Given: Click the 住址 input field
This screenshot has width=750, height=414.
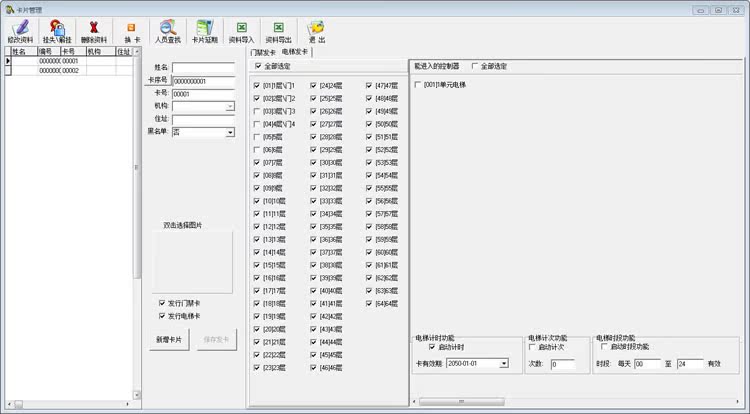Looking at the screenshot, I should coord(203,119).
